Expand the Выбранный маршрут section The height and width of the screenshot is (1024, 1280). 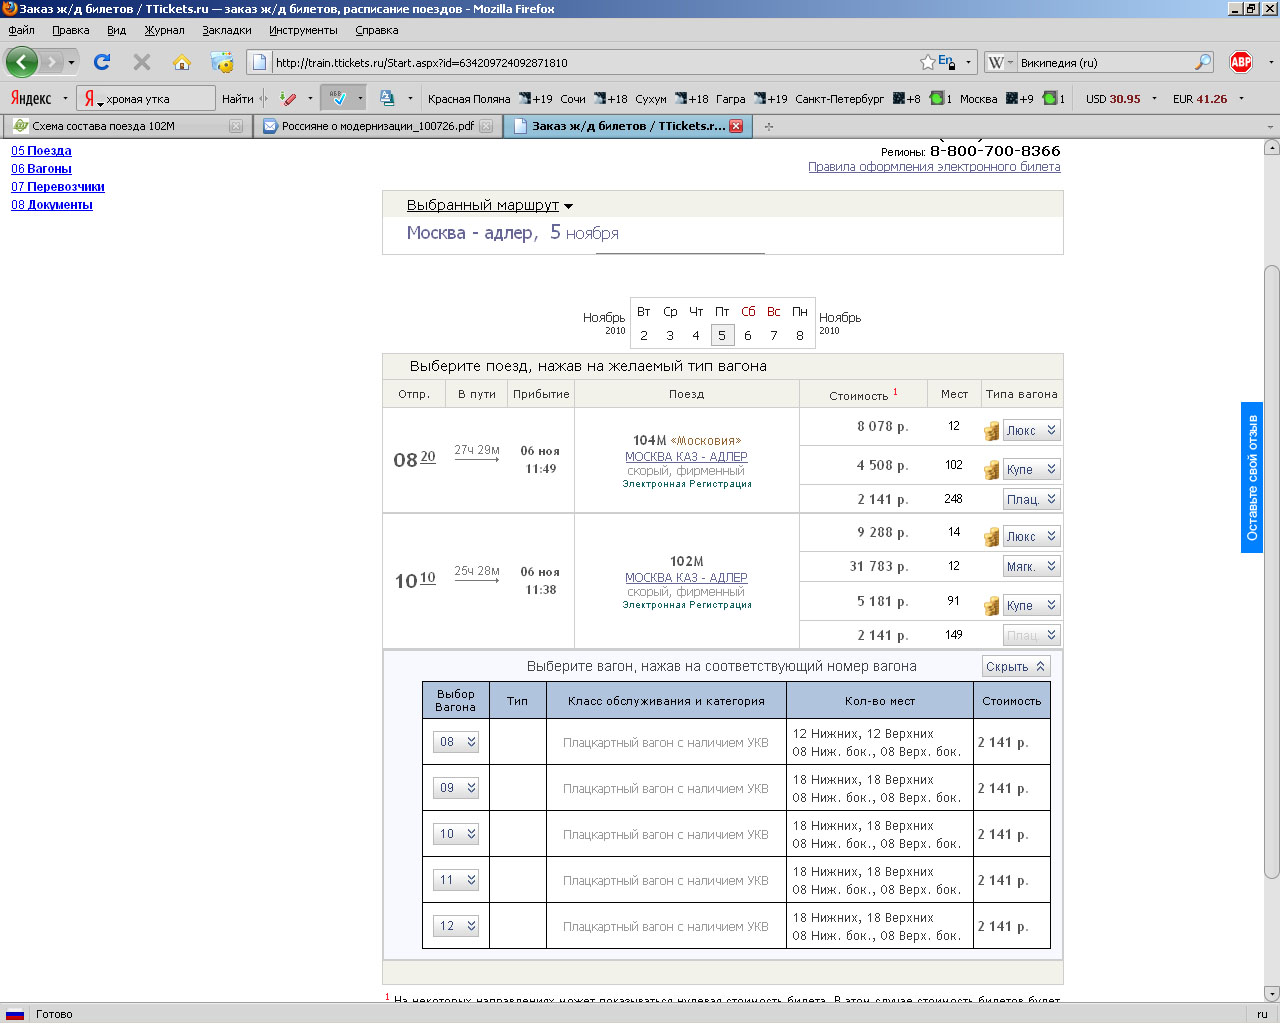click(x=489, y=205)
